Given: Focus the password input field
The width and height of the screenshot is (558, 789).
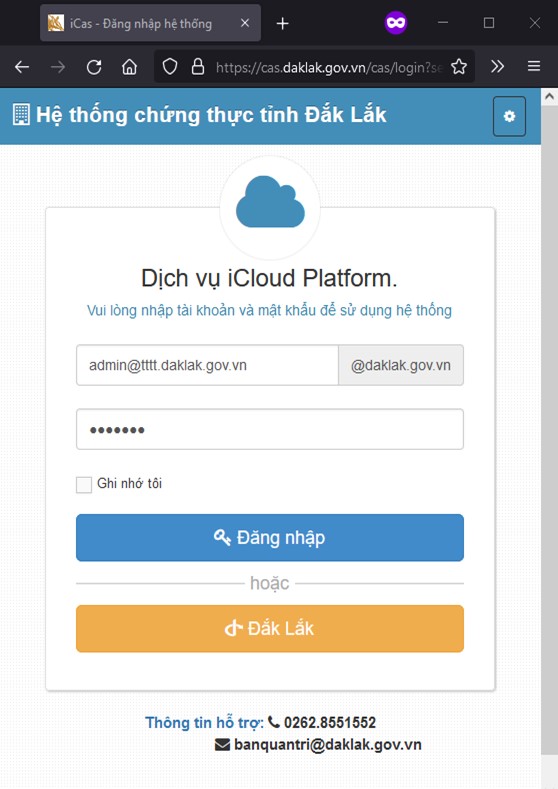Looking at the screenshot, I should [x=270, y=429].
